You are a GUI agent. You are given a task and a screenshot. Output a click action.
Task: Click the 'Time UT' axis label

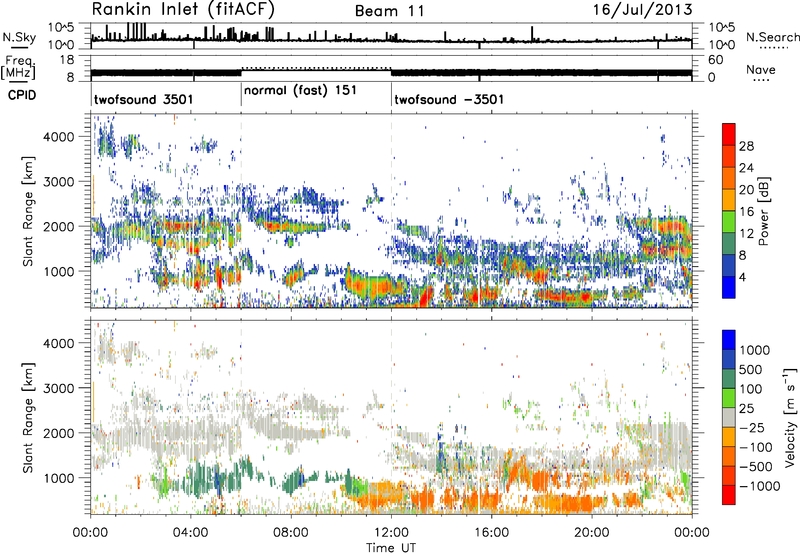(391, 548)
